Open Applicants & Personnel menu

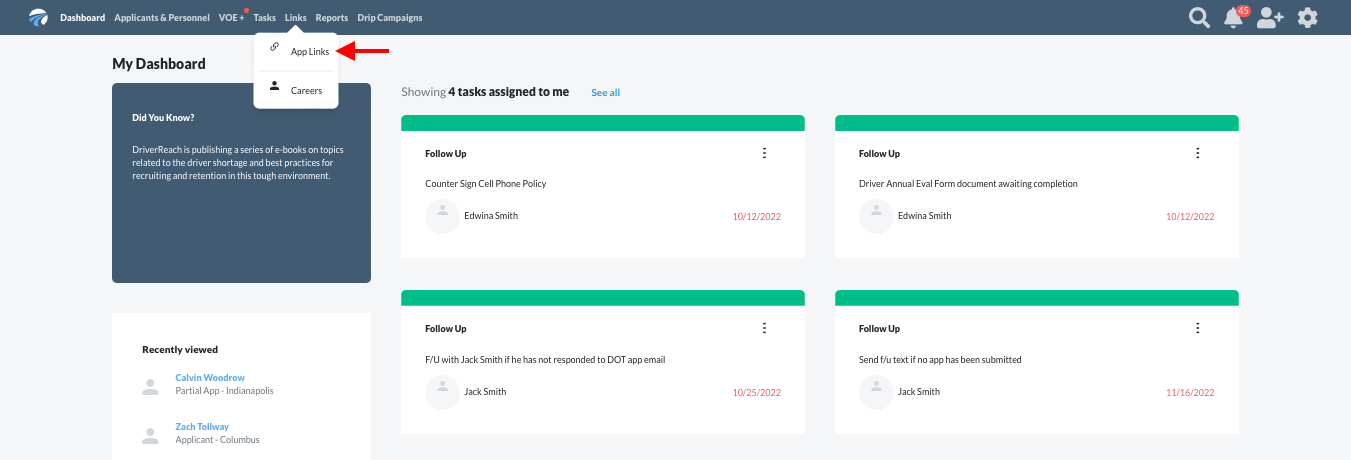(x=162, y=18)
